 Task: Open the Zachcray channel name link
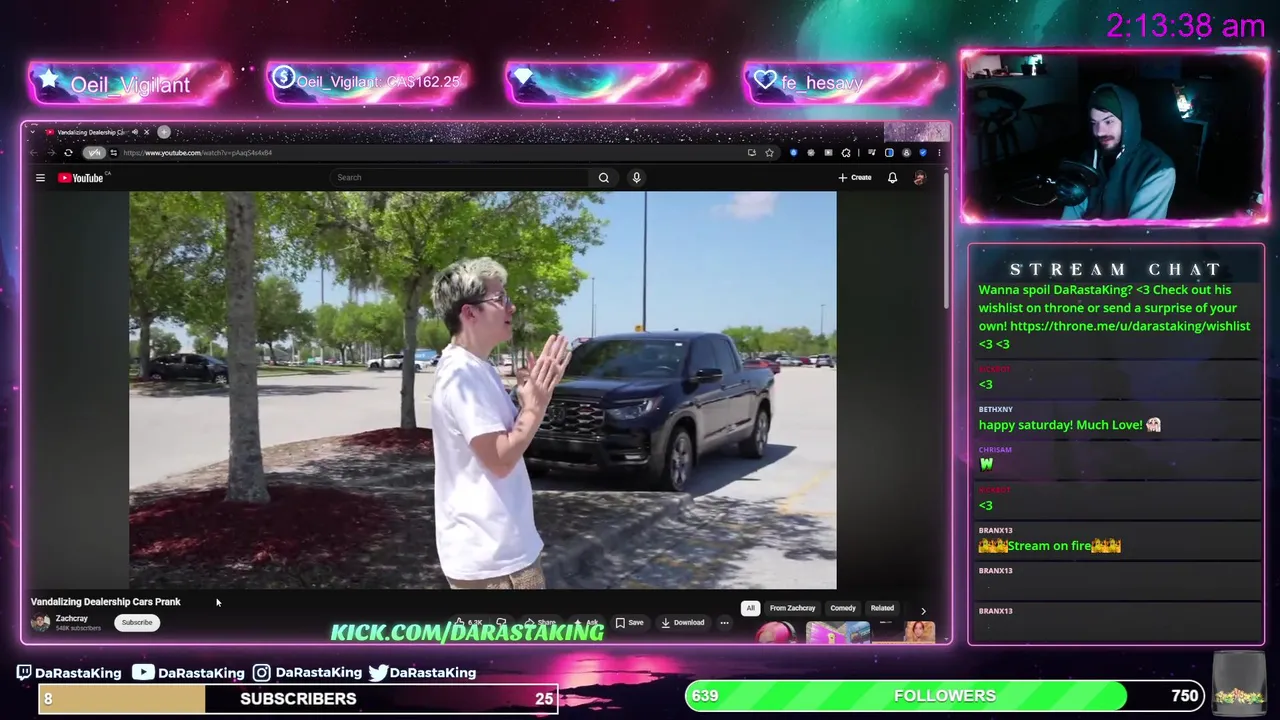pos(71,619)
